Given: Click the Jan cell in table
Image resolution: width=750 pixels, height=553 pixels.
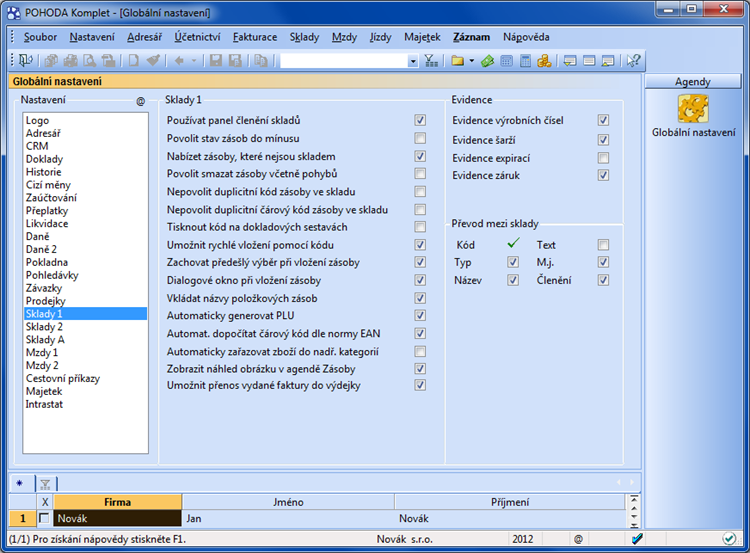Looking at the screenshot, I should click(x=288, y=518).
